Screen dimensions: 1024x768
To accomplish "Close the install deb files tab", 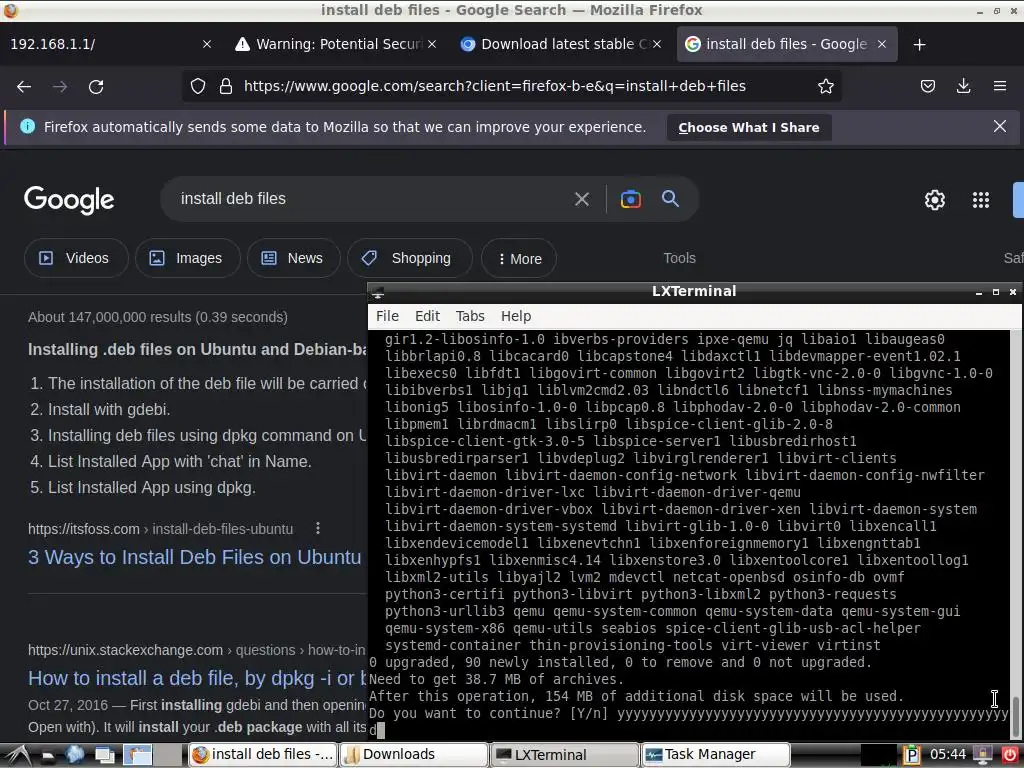I will 882,44.
